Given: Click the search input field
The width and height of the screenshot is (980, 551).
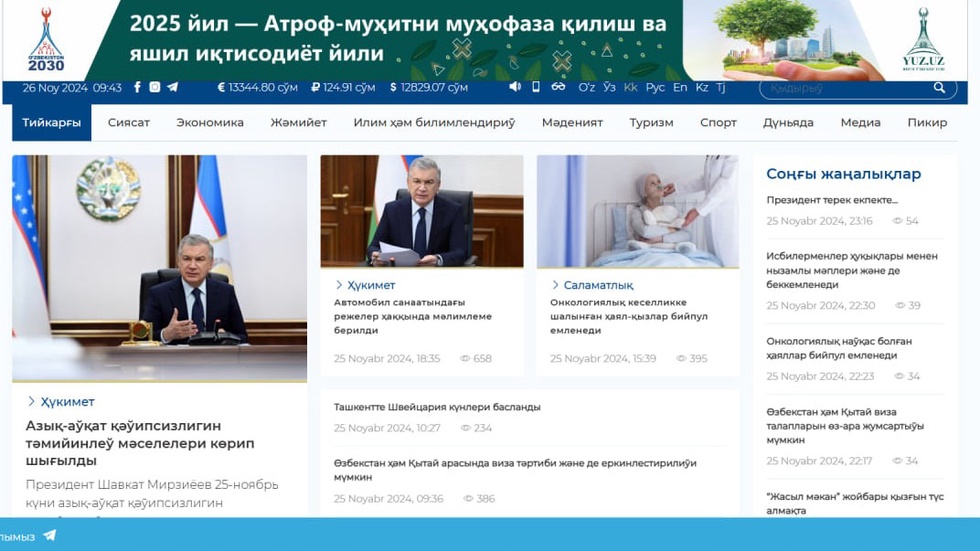Looking at the screenshot, I should 845,88.
